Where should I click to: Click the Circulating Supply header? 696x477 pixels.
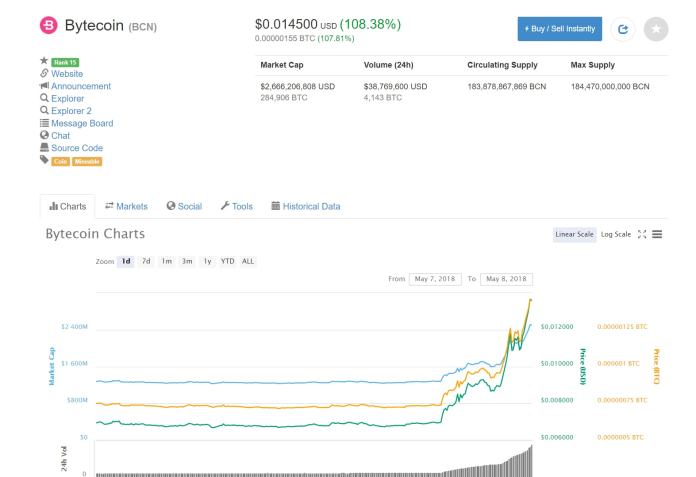point(502,65)
